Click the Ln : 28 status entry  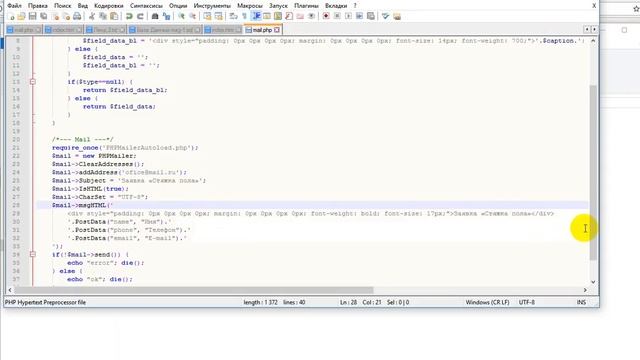tap(348, 302)
